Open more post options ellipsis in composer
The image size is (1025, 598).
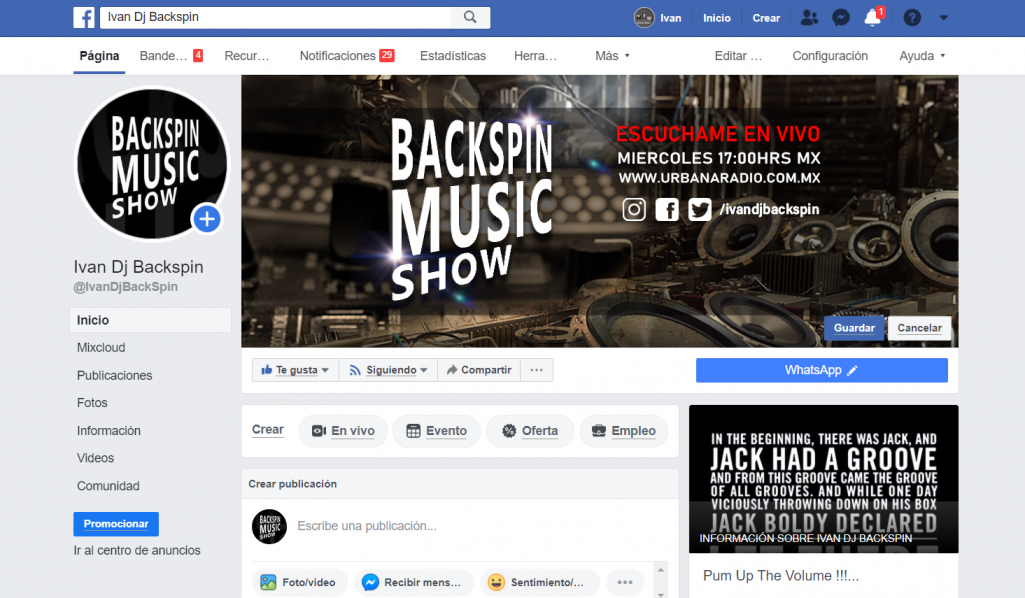(625, 582)
